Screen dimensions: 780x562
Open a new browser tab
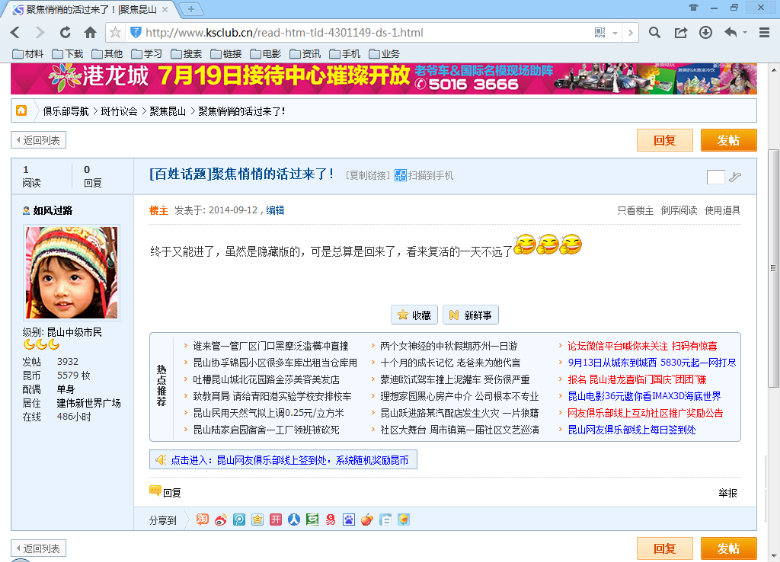pos(191,9)
